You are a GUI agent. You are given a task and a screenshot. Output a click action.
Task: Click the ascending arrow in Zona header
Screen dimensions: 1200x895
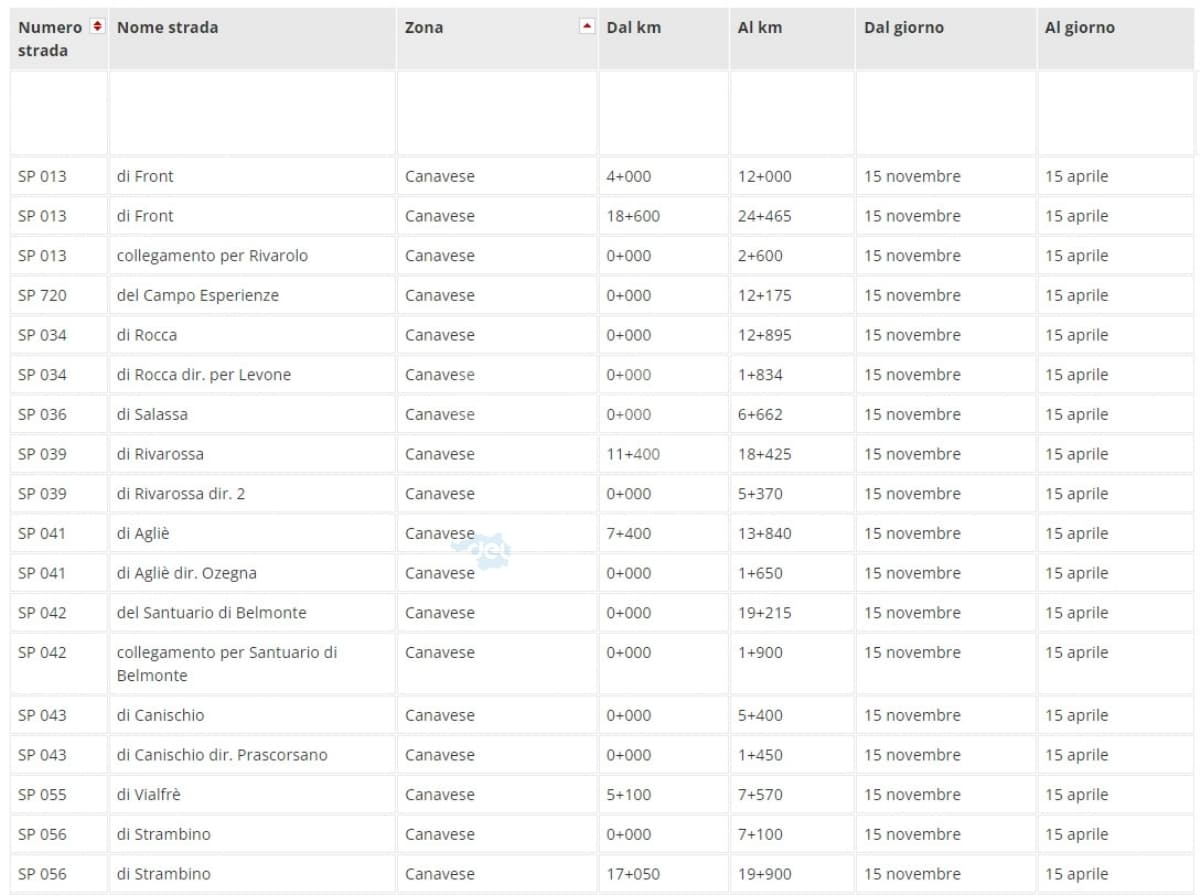[587, 26]
